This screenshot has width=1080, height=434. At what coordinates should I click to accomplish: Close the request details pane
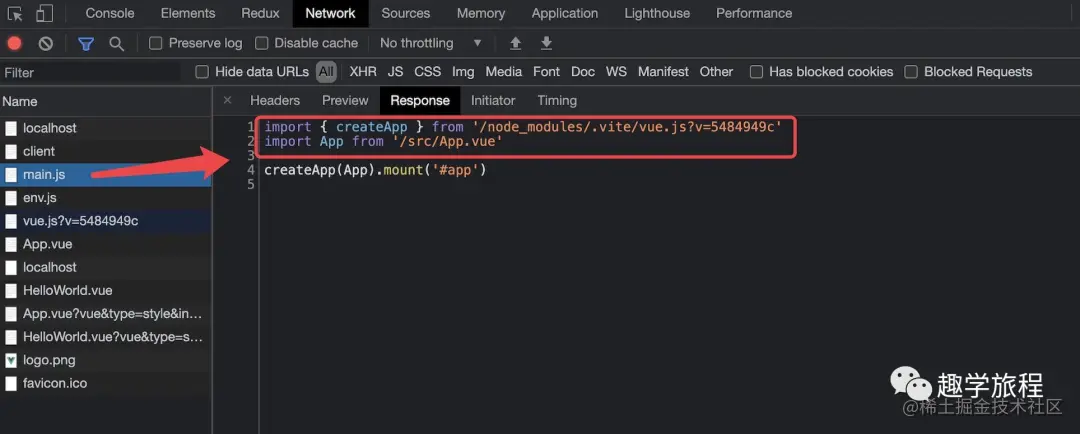point(227,101)
